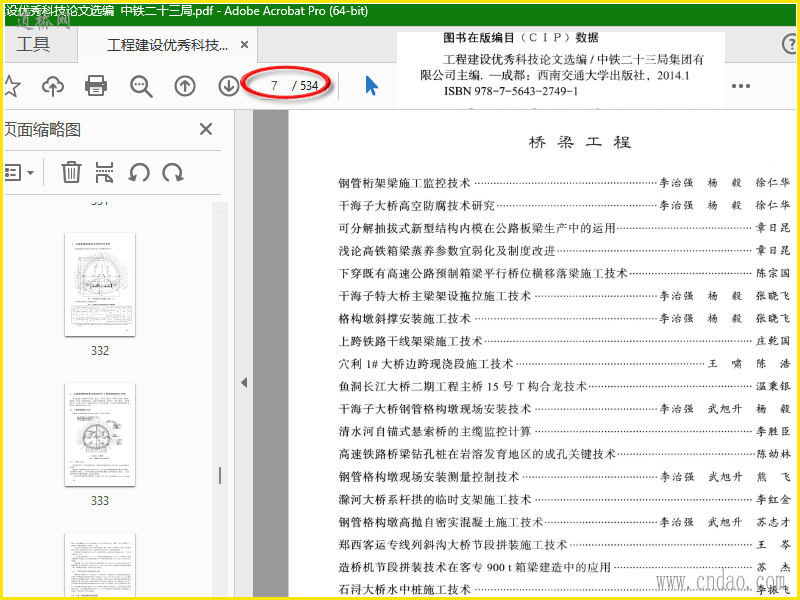Click entry 浅论高铁箱梁蒸养参数宜弱化及制度改进

[446, 251]
